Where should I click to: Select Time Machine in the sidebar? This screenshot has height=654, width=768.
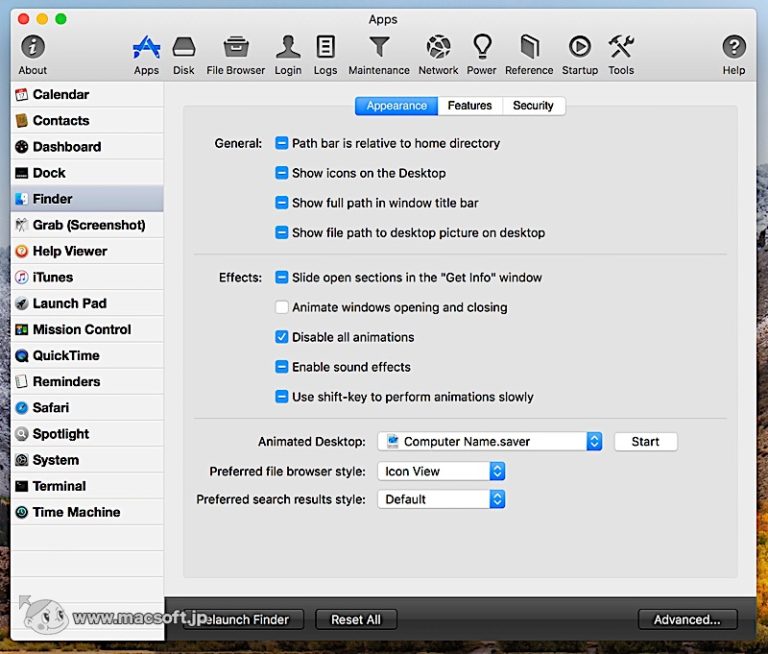[87, 512]
